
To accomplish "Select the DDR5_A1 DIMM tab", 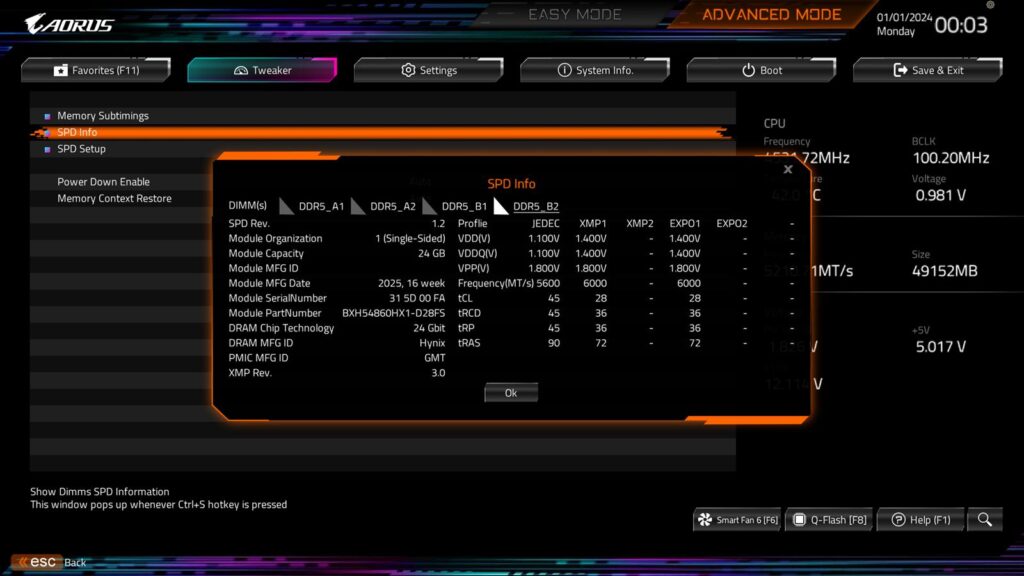I will 321,206.
